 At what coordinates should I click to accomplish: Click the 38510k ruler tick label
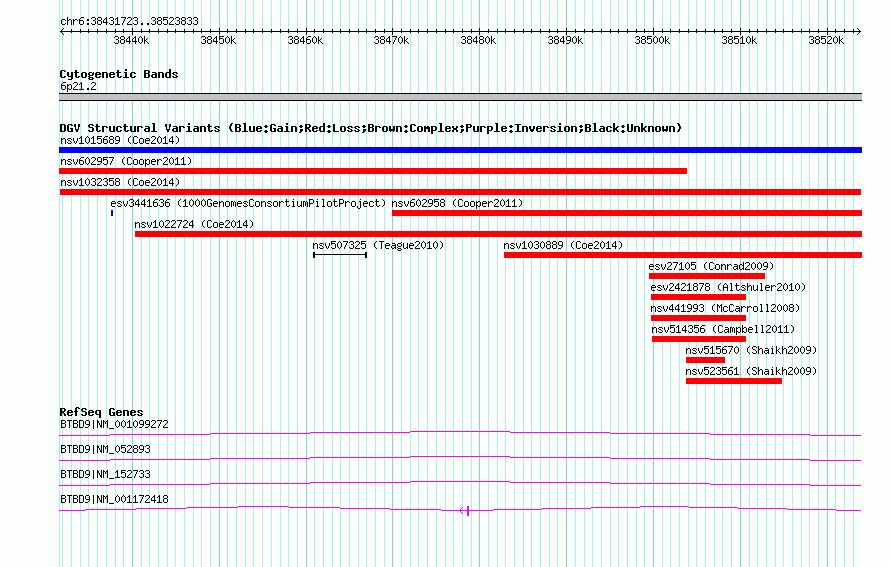pos(739,41)
